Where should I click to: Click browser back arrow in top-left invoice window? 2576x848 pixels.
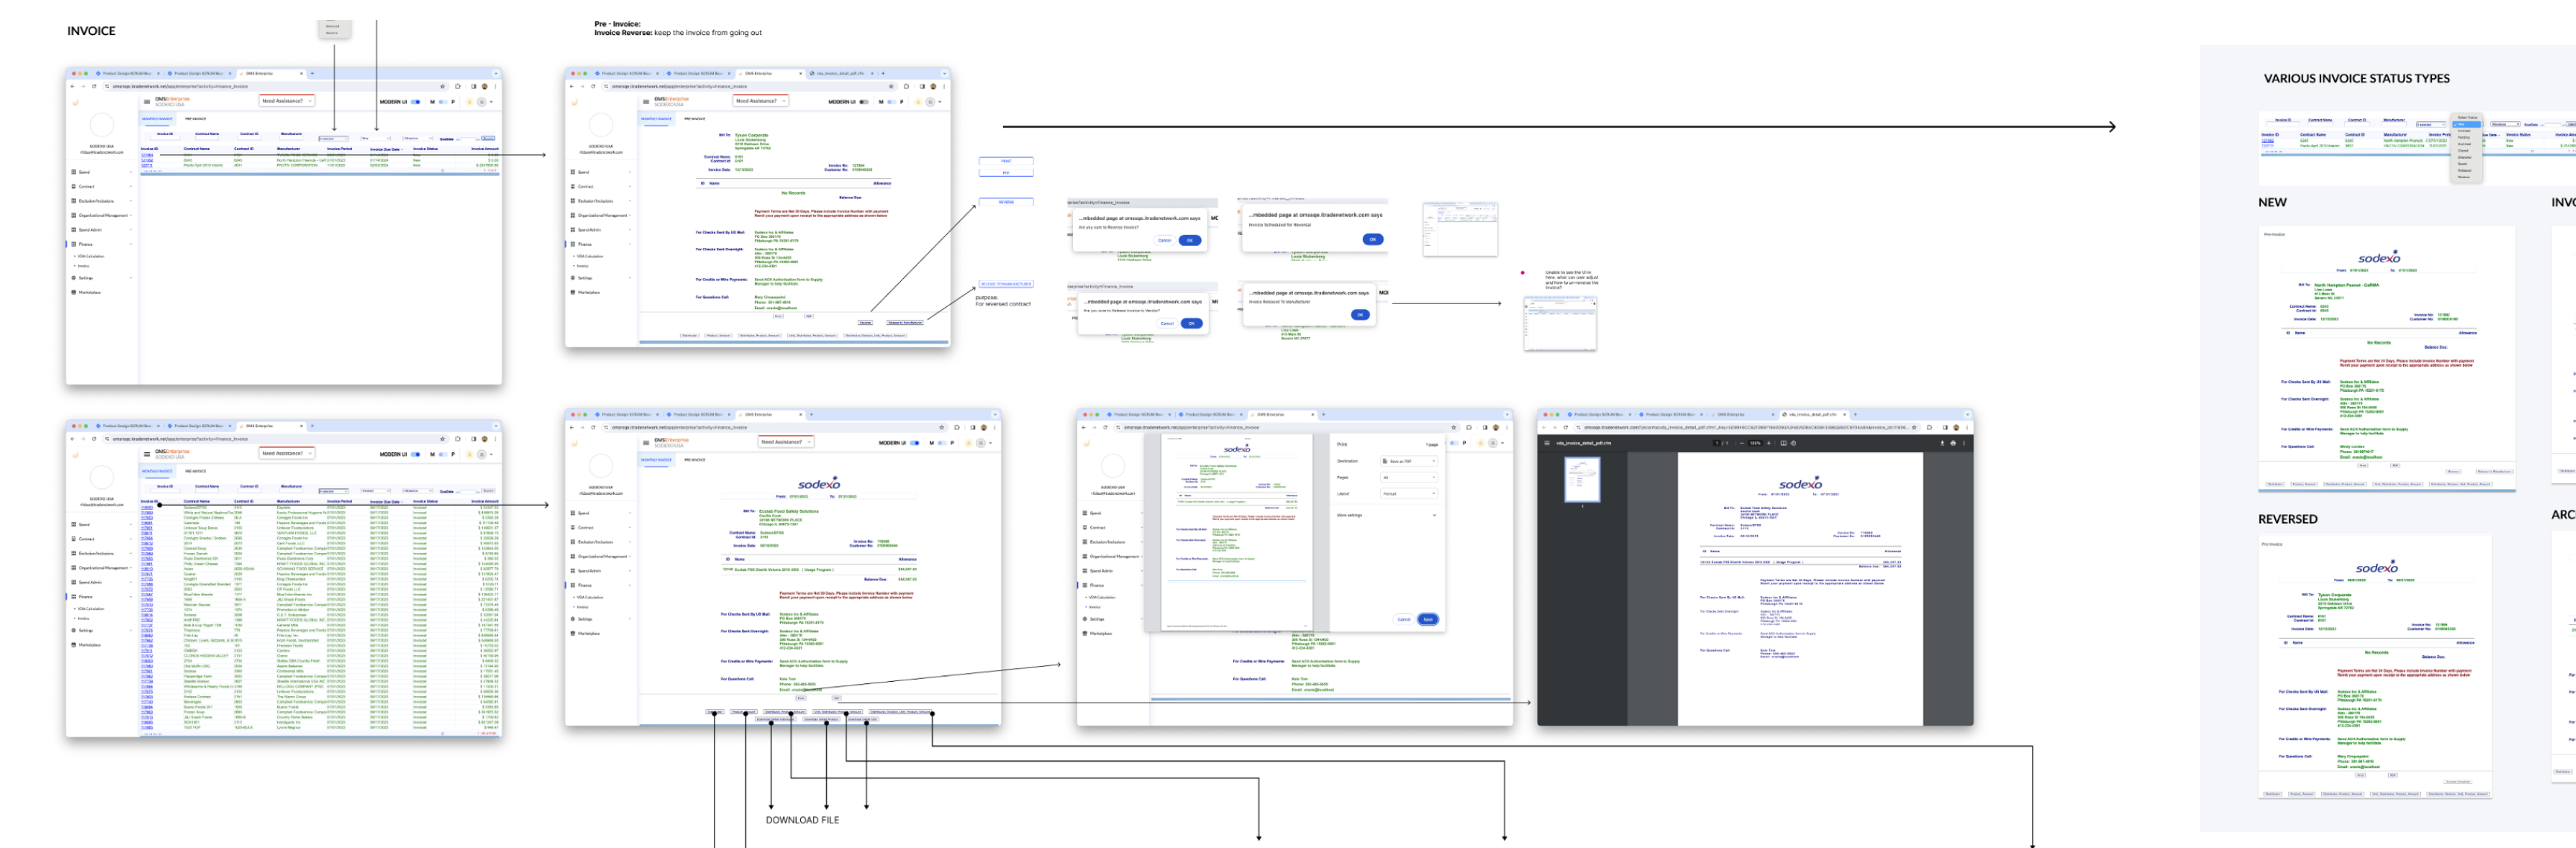[73, 86]
